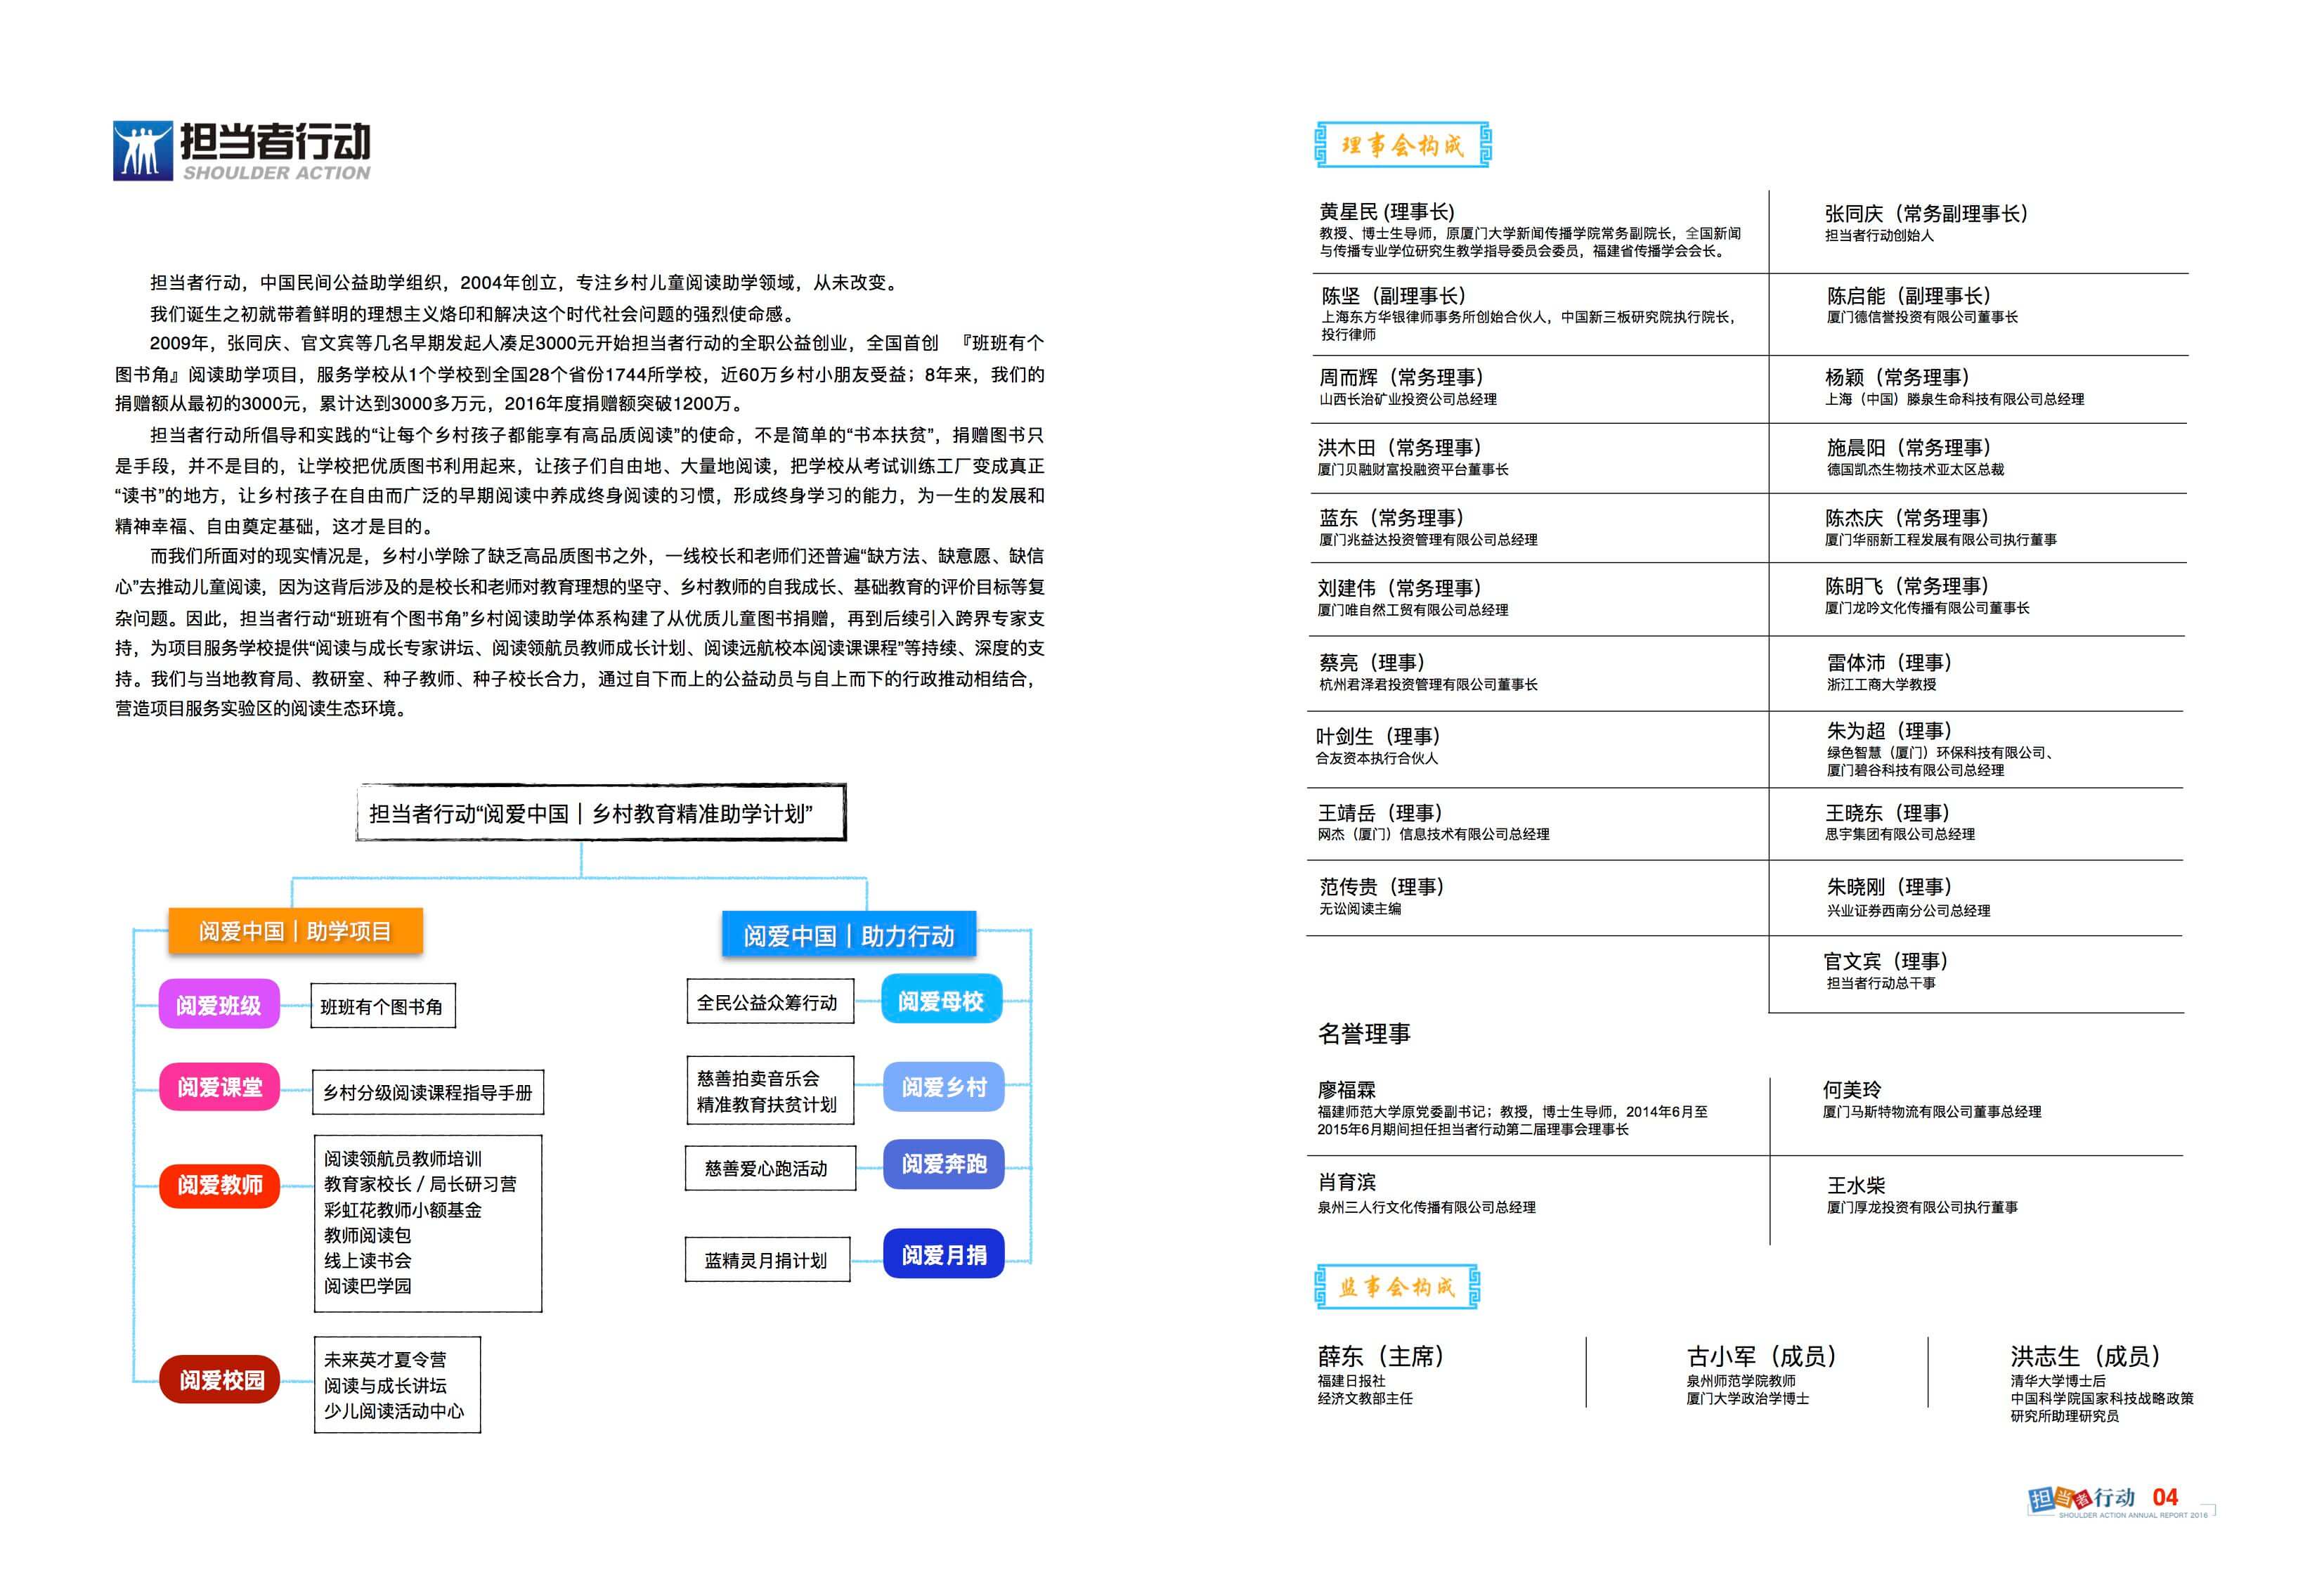This screenshot has height=1577, width=2324.
Task: Click the 阅爱校园 dark red label
Action: (x=220, y=1380)
